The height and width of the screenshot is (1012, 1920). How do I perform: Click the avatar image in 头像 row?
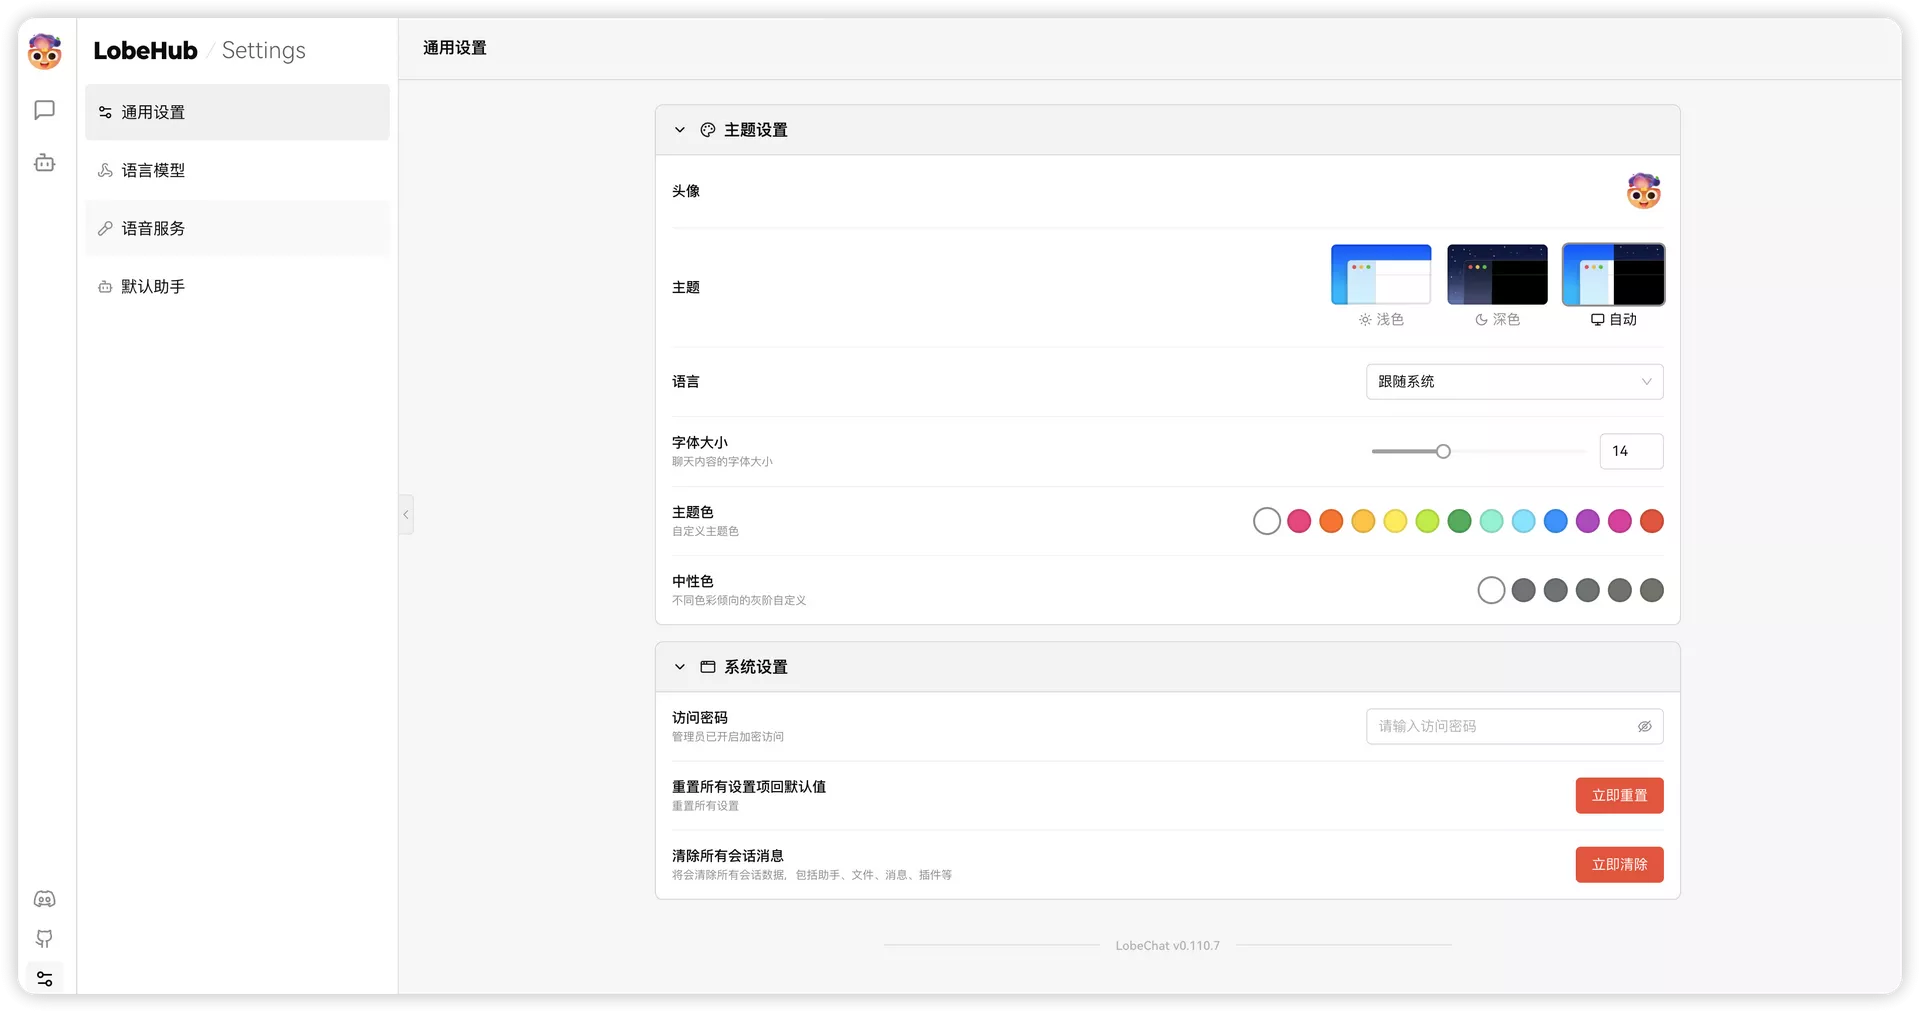(x=1643, y=191)
